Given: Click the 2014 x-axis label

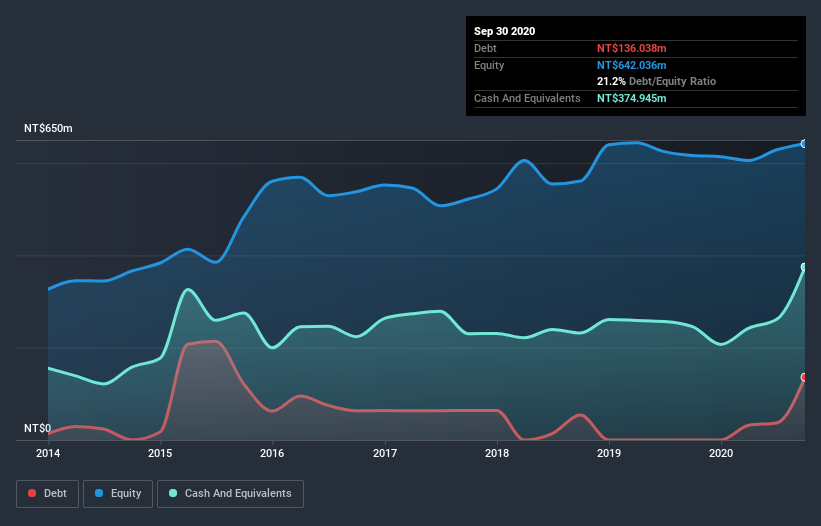Looking at the screenshot, I should 48,453.
